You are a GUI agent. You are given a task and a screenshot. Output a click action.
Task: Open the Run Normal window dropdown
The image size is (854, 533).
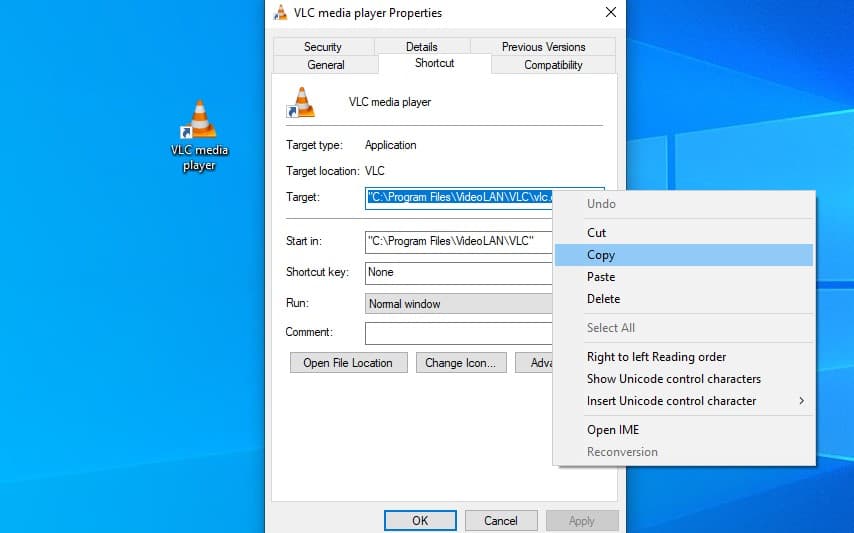point(459,304)
